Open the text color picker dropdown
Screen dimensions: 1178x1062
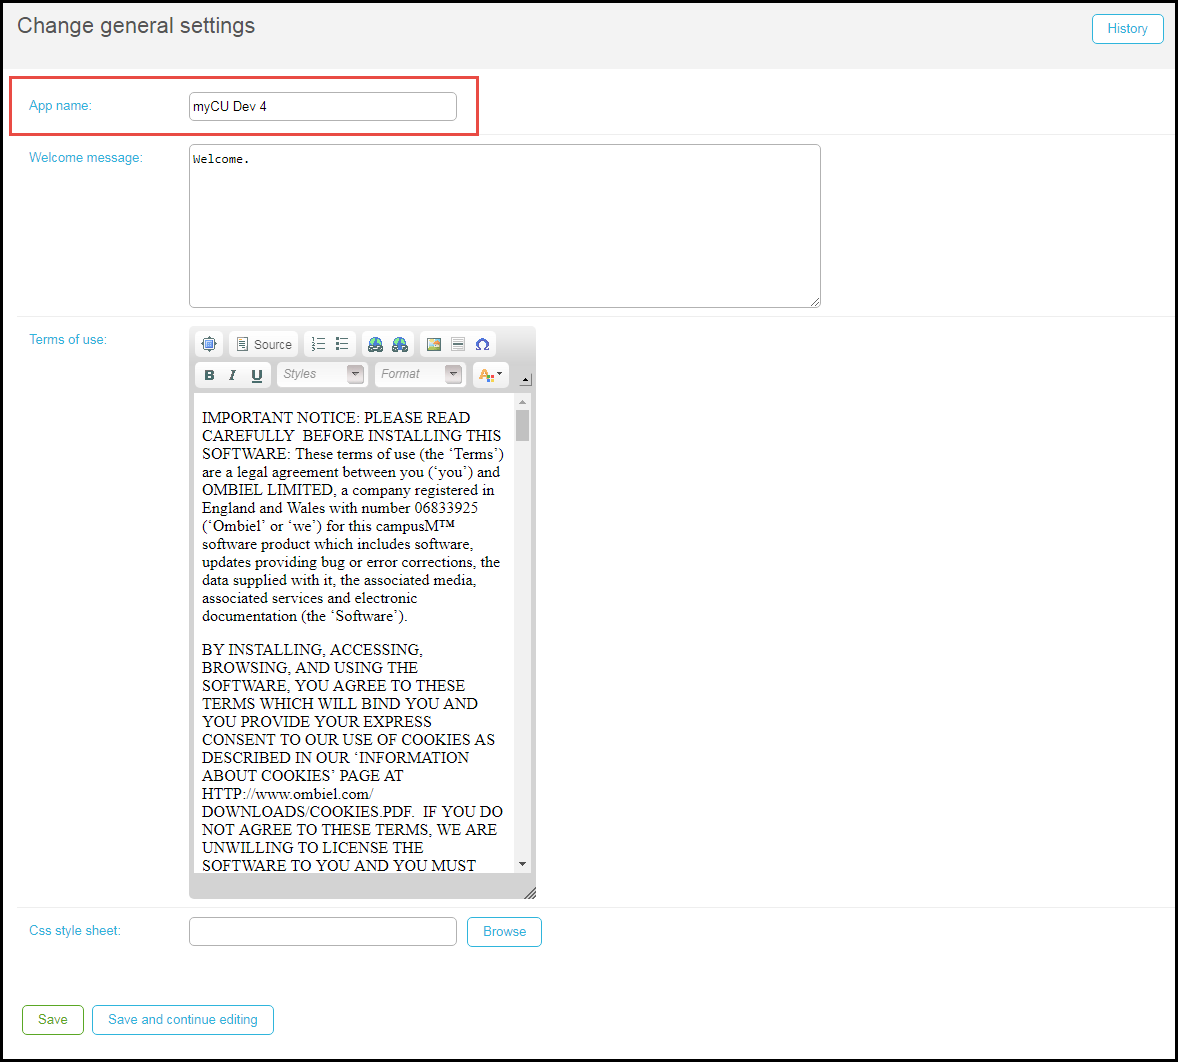coord(491,374)
